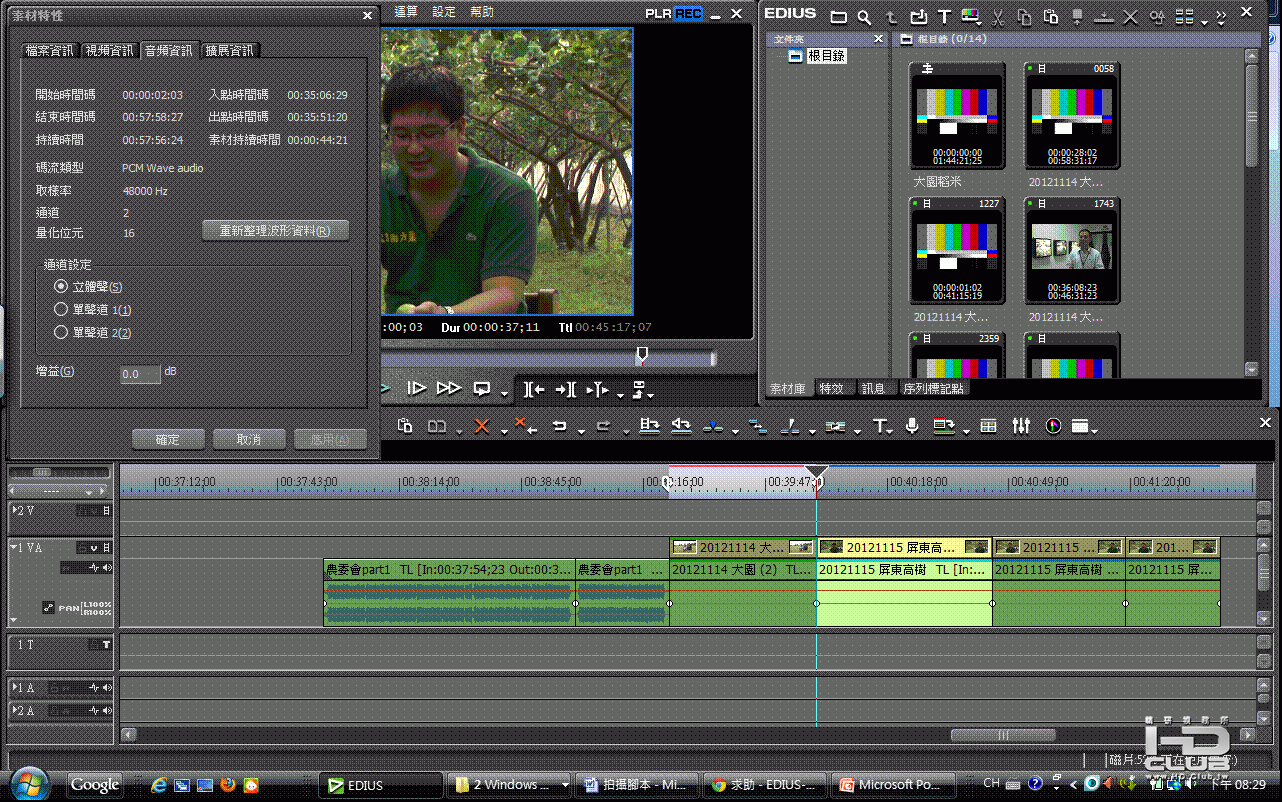Switch to 檔案資訊 tab
Viewport: 1282px width, 802px height.
point(50,50)
